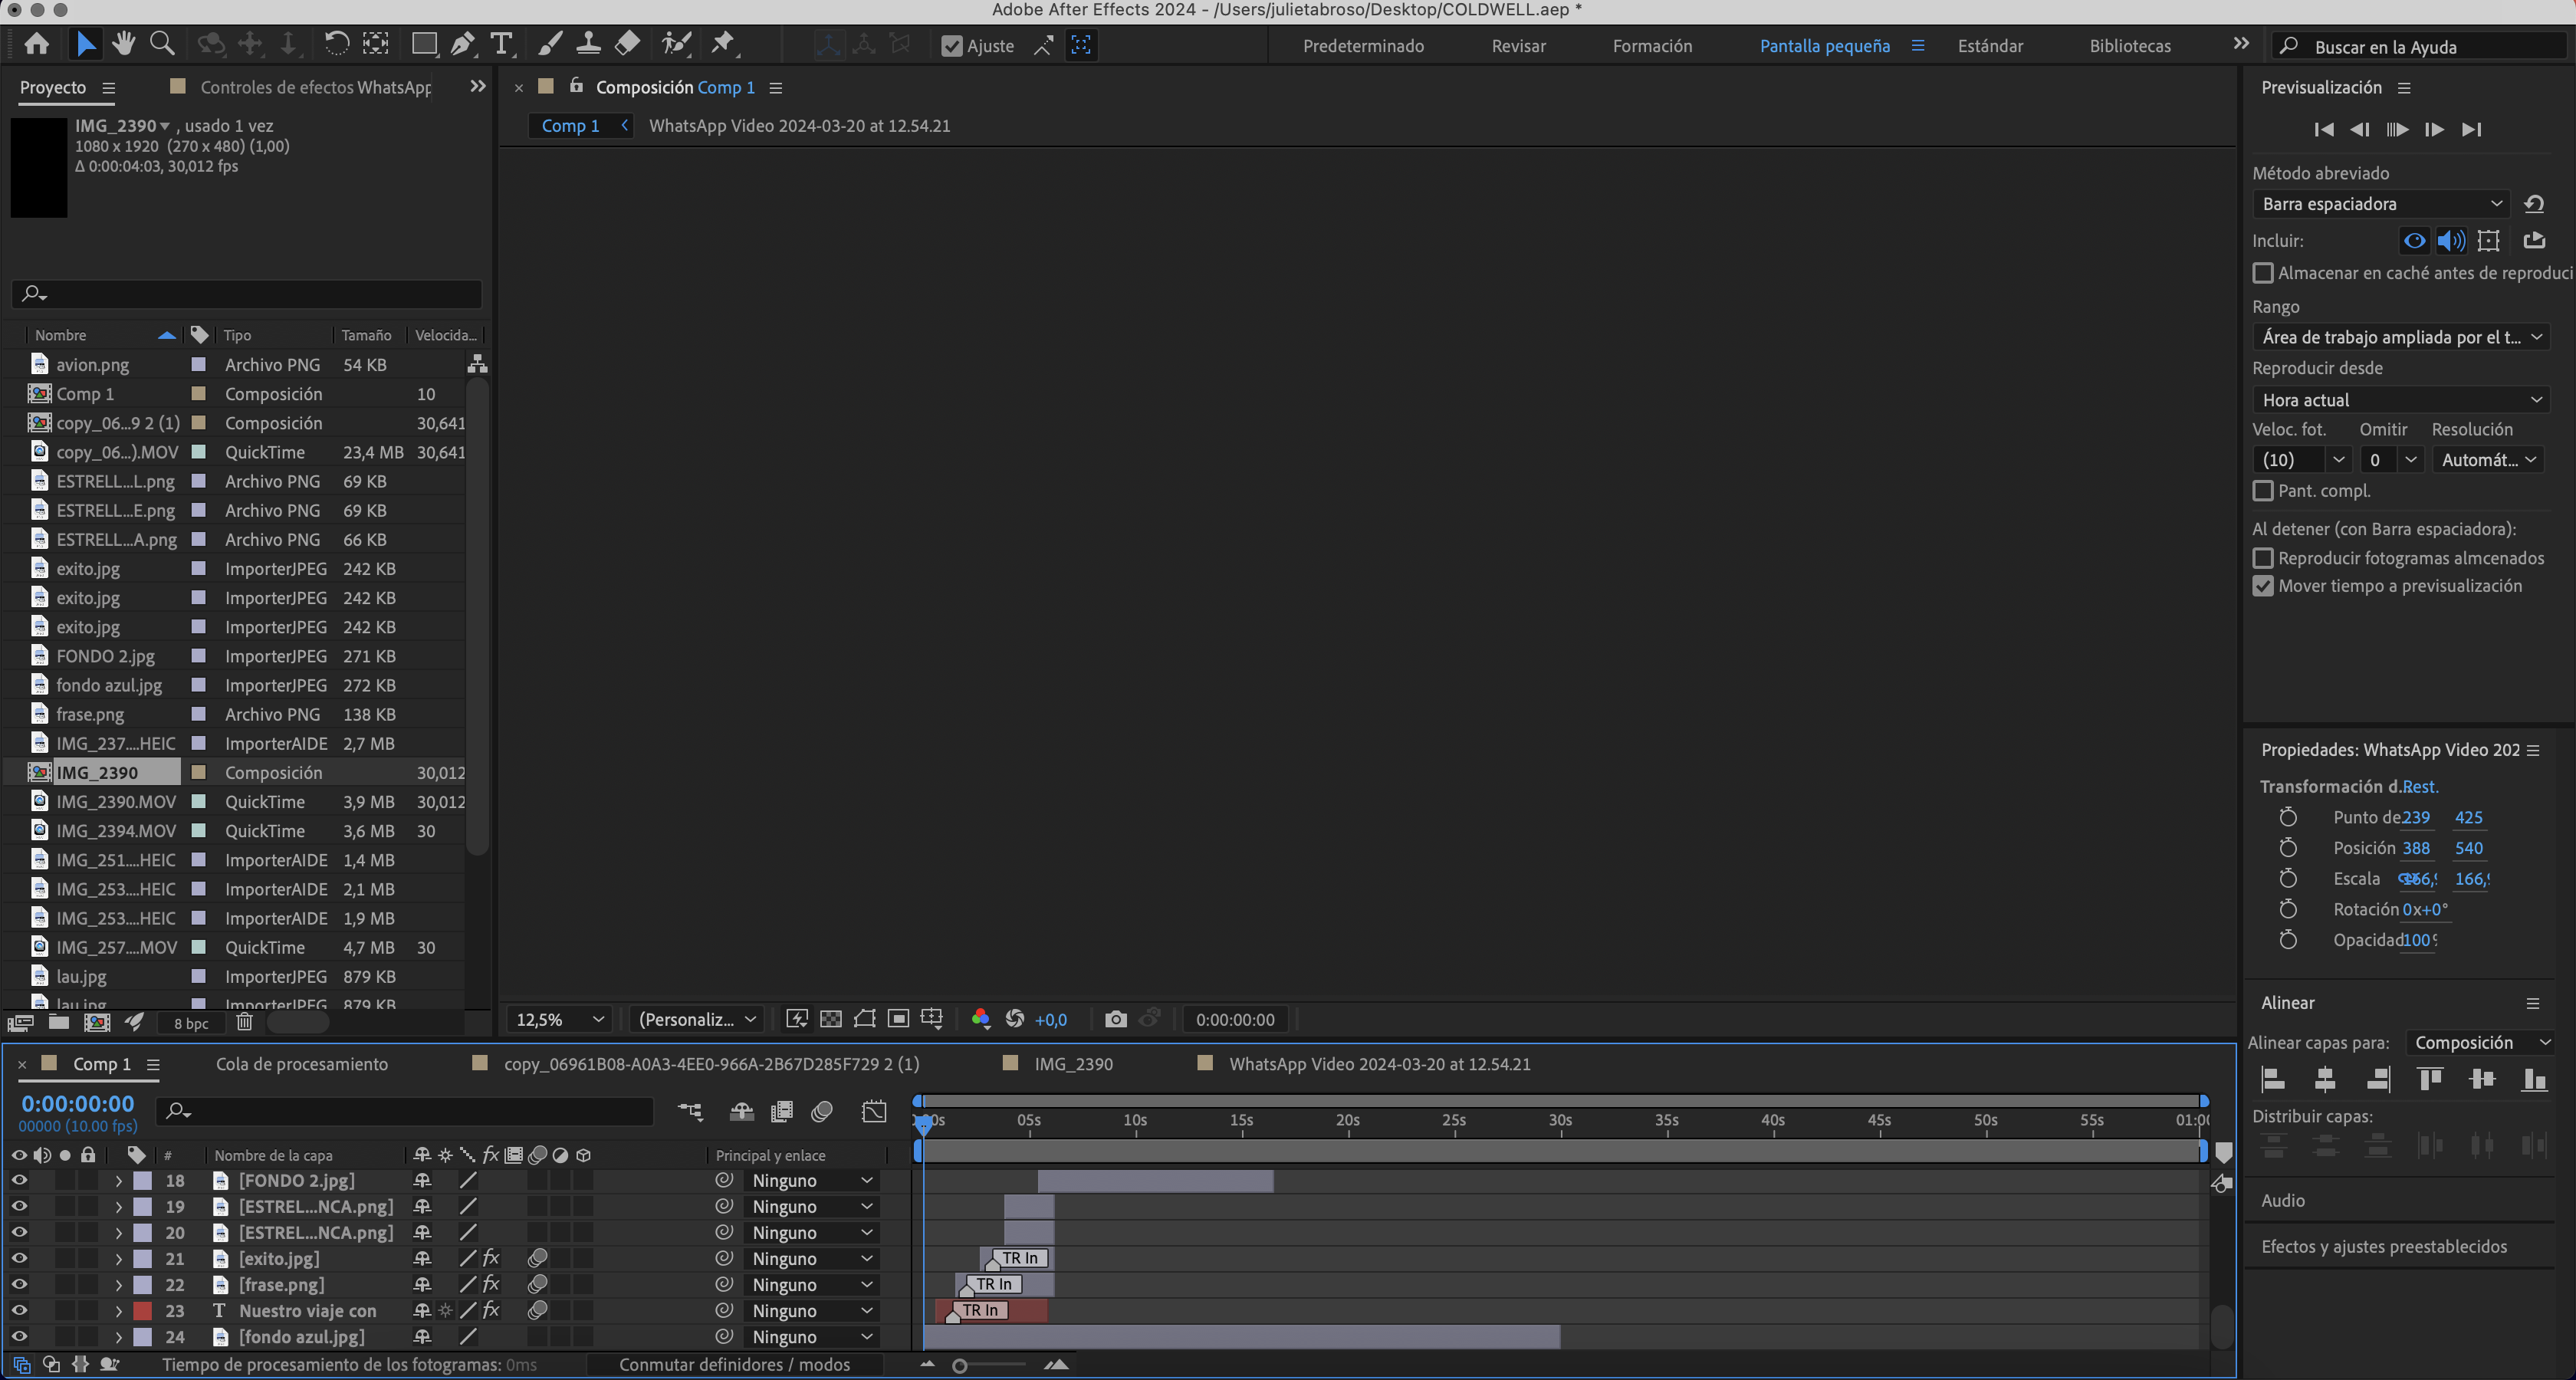Show more workspaces with double chevron
This screenshot has width=2576, height=1380.
point(2241,44)
